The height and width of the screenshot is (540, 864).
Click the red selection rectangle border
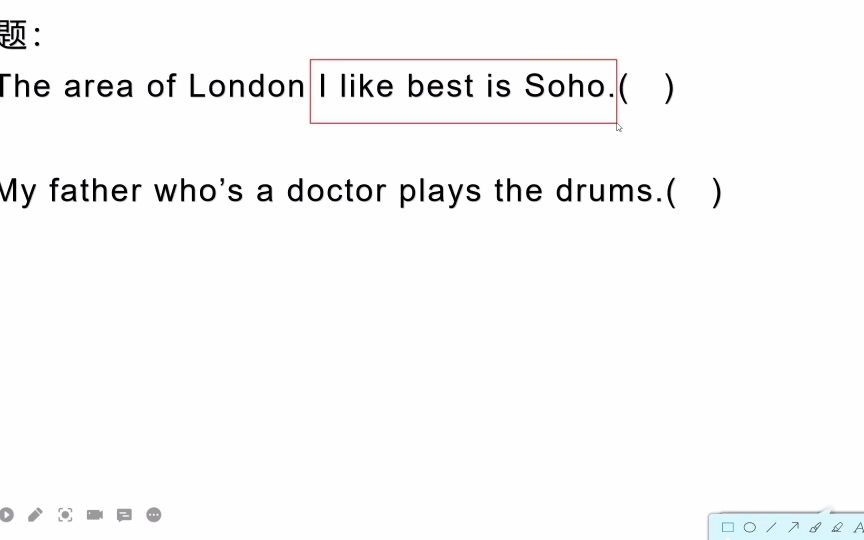click(x=463, y=60)
